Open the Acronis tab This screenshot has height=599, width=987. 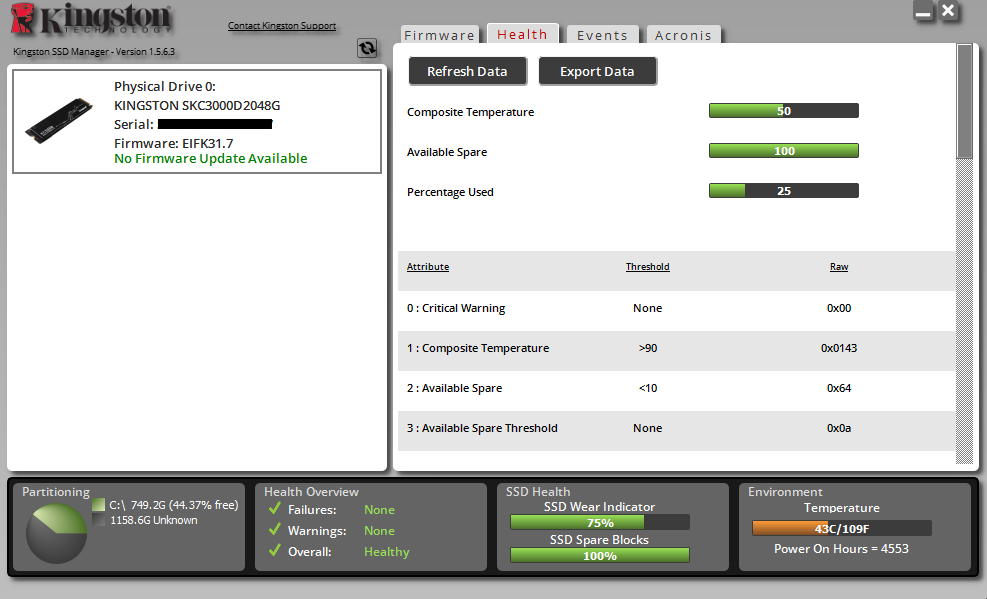click(x=683, y=35)
